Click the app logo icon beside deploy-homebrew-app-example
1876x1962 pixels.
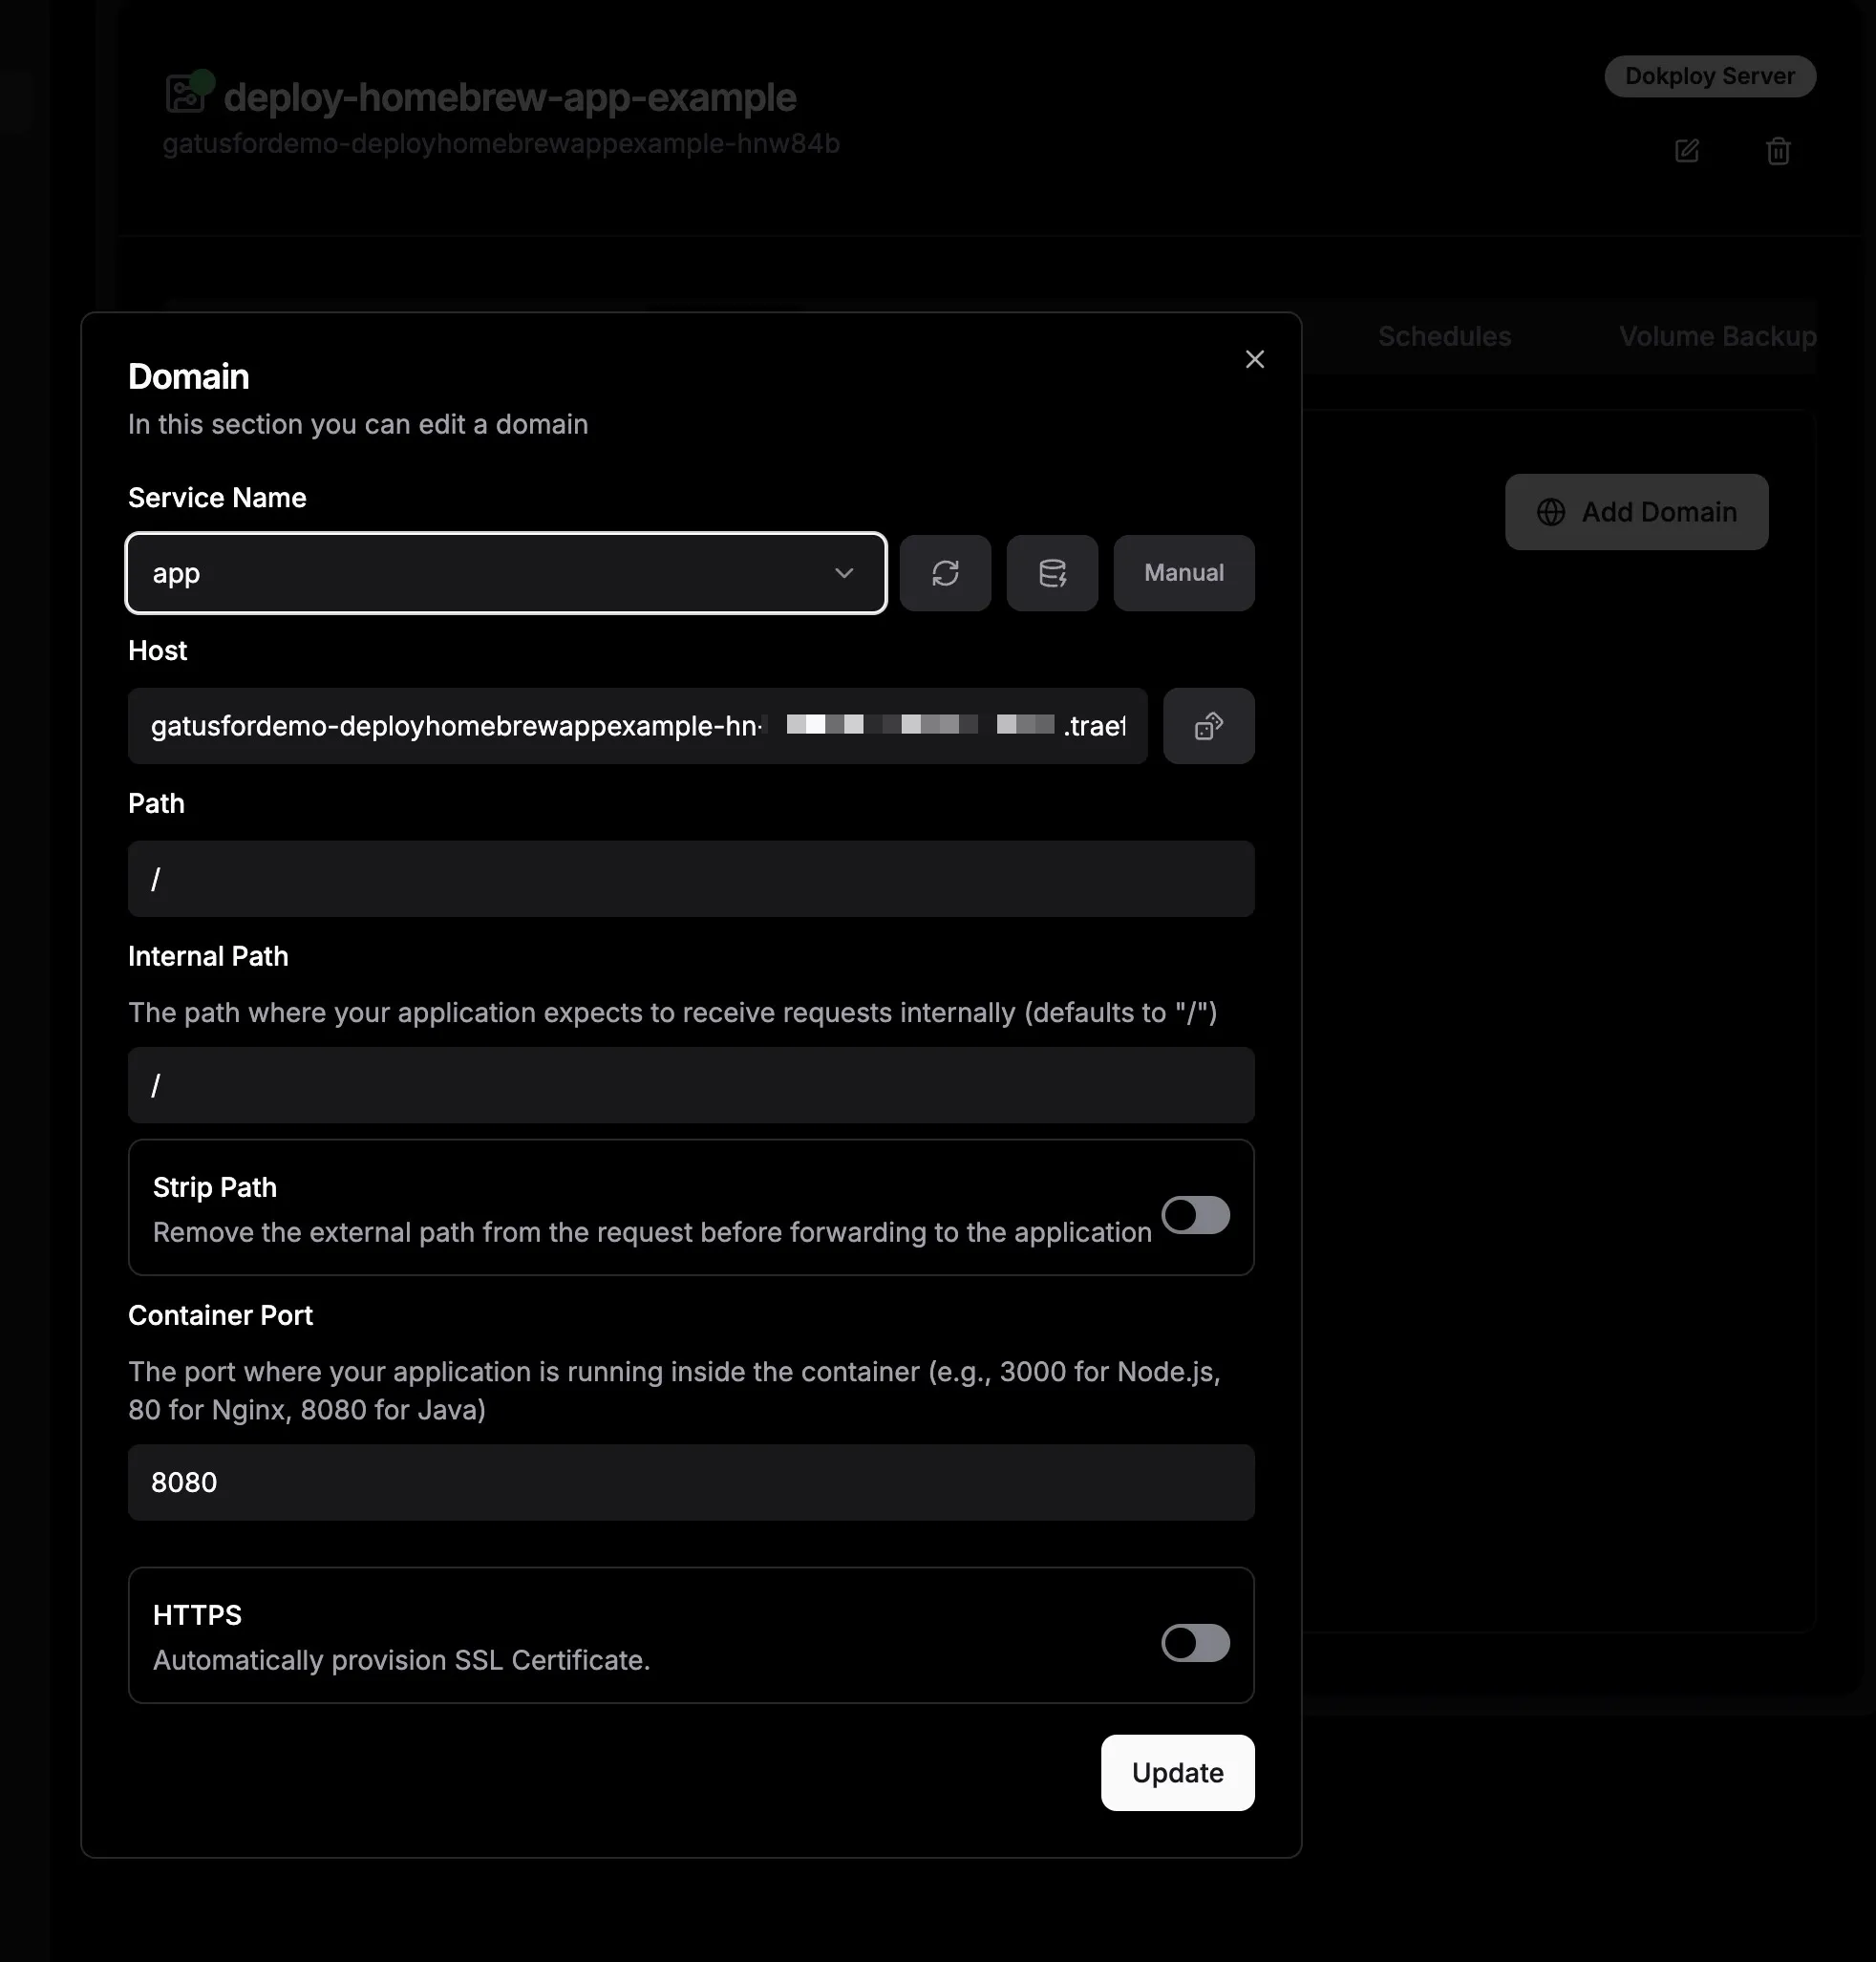tap(186, 95)
